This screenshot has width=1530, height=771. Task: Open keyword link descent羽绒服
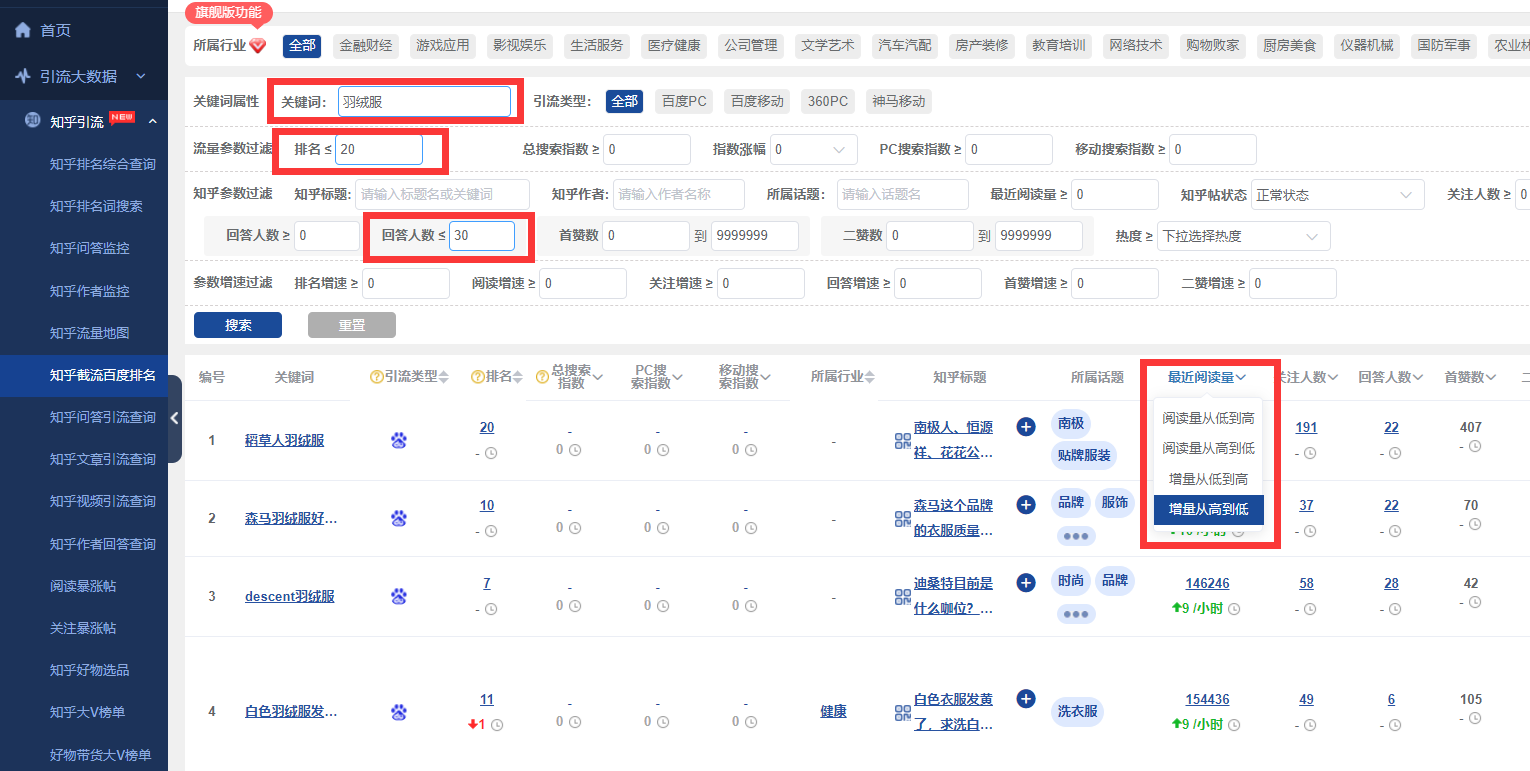pyautogui.click(x=290, y=596)
